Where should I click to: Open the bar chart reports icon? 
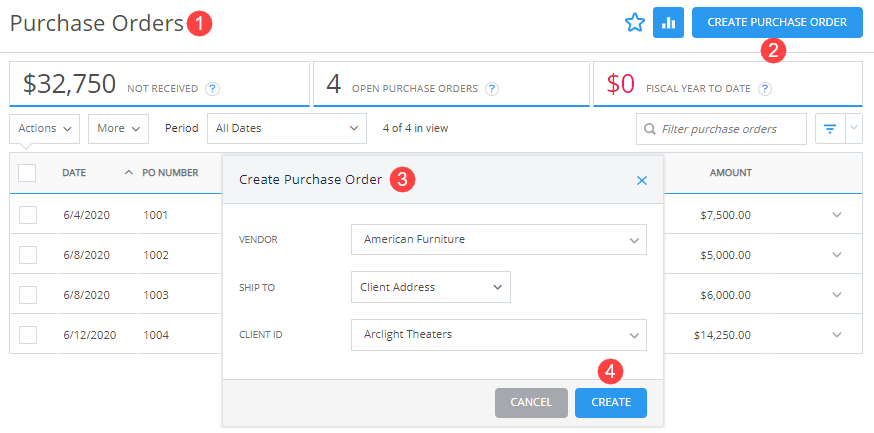(668, 23)
